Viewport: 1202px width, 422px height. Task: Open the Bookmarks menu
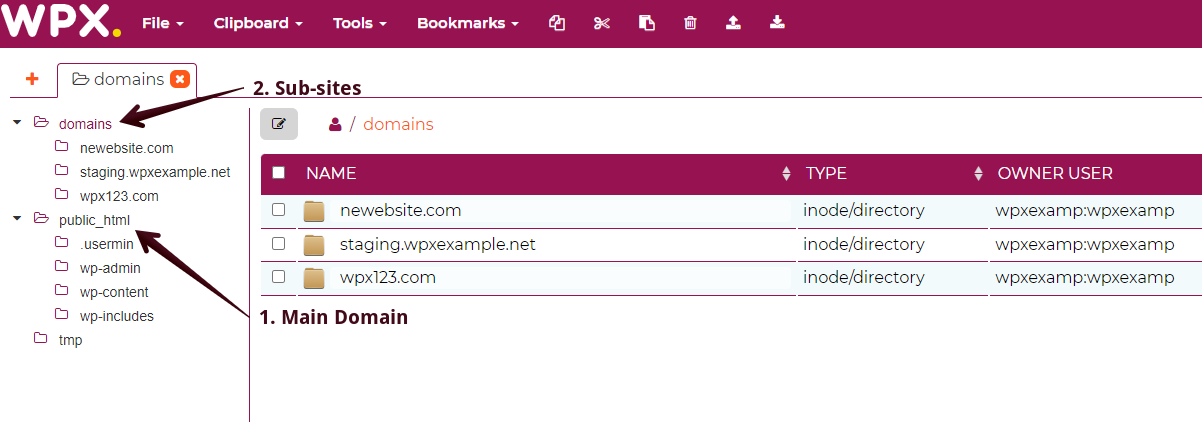[467, 23]
